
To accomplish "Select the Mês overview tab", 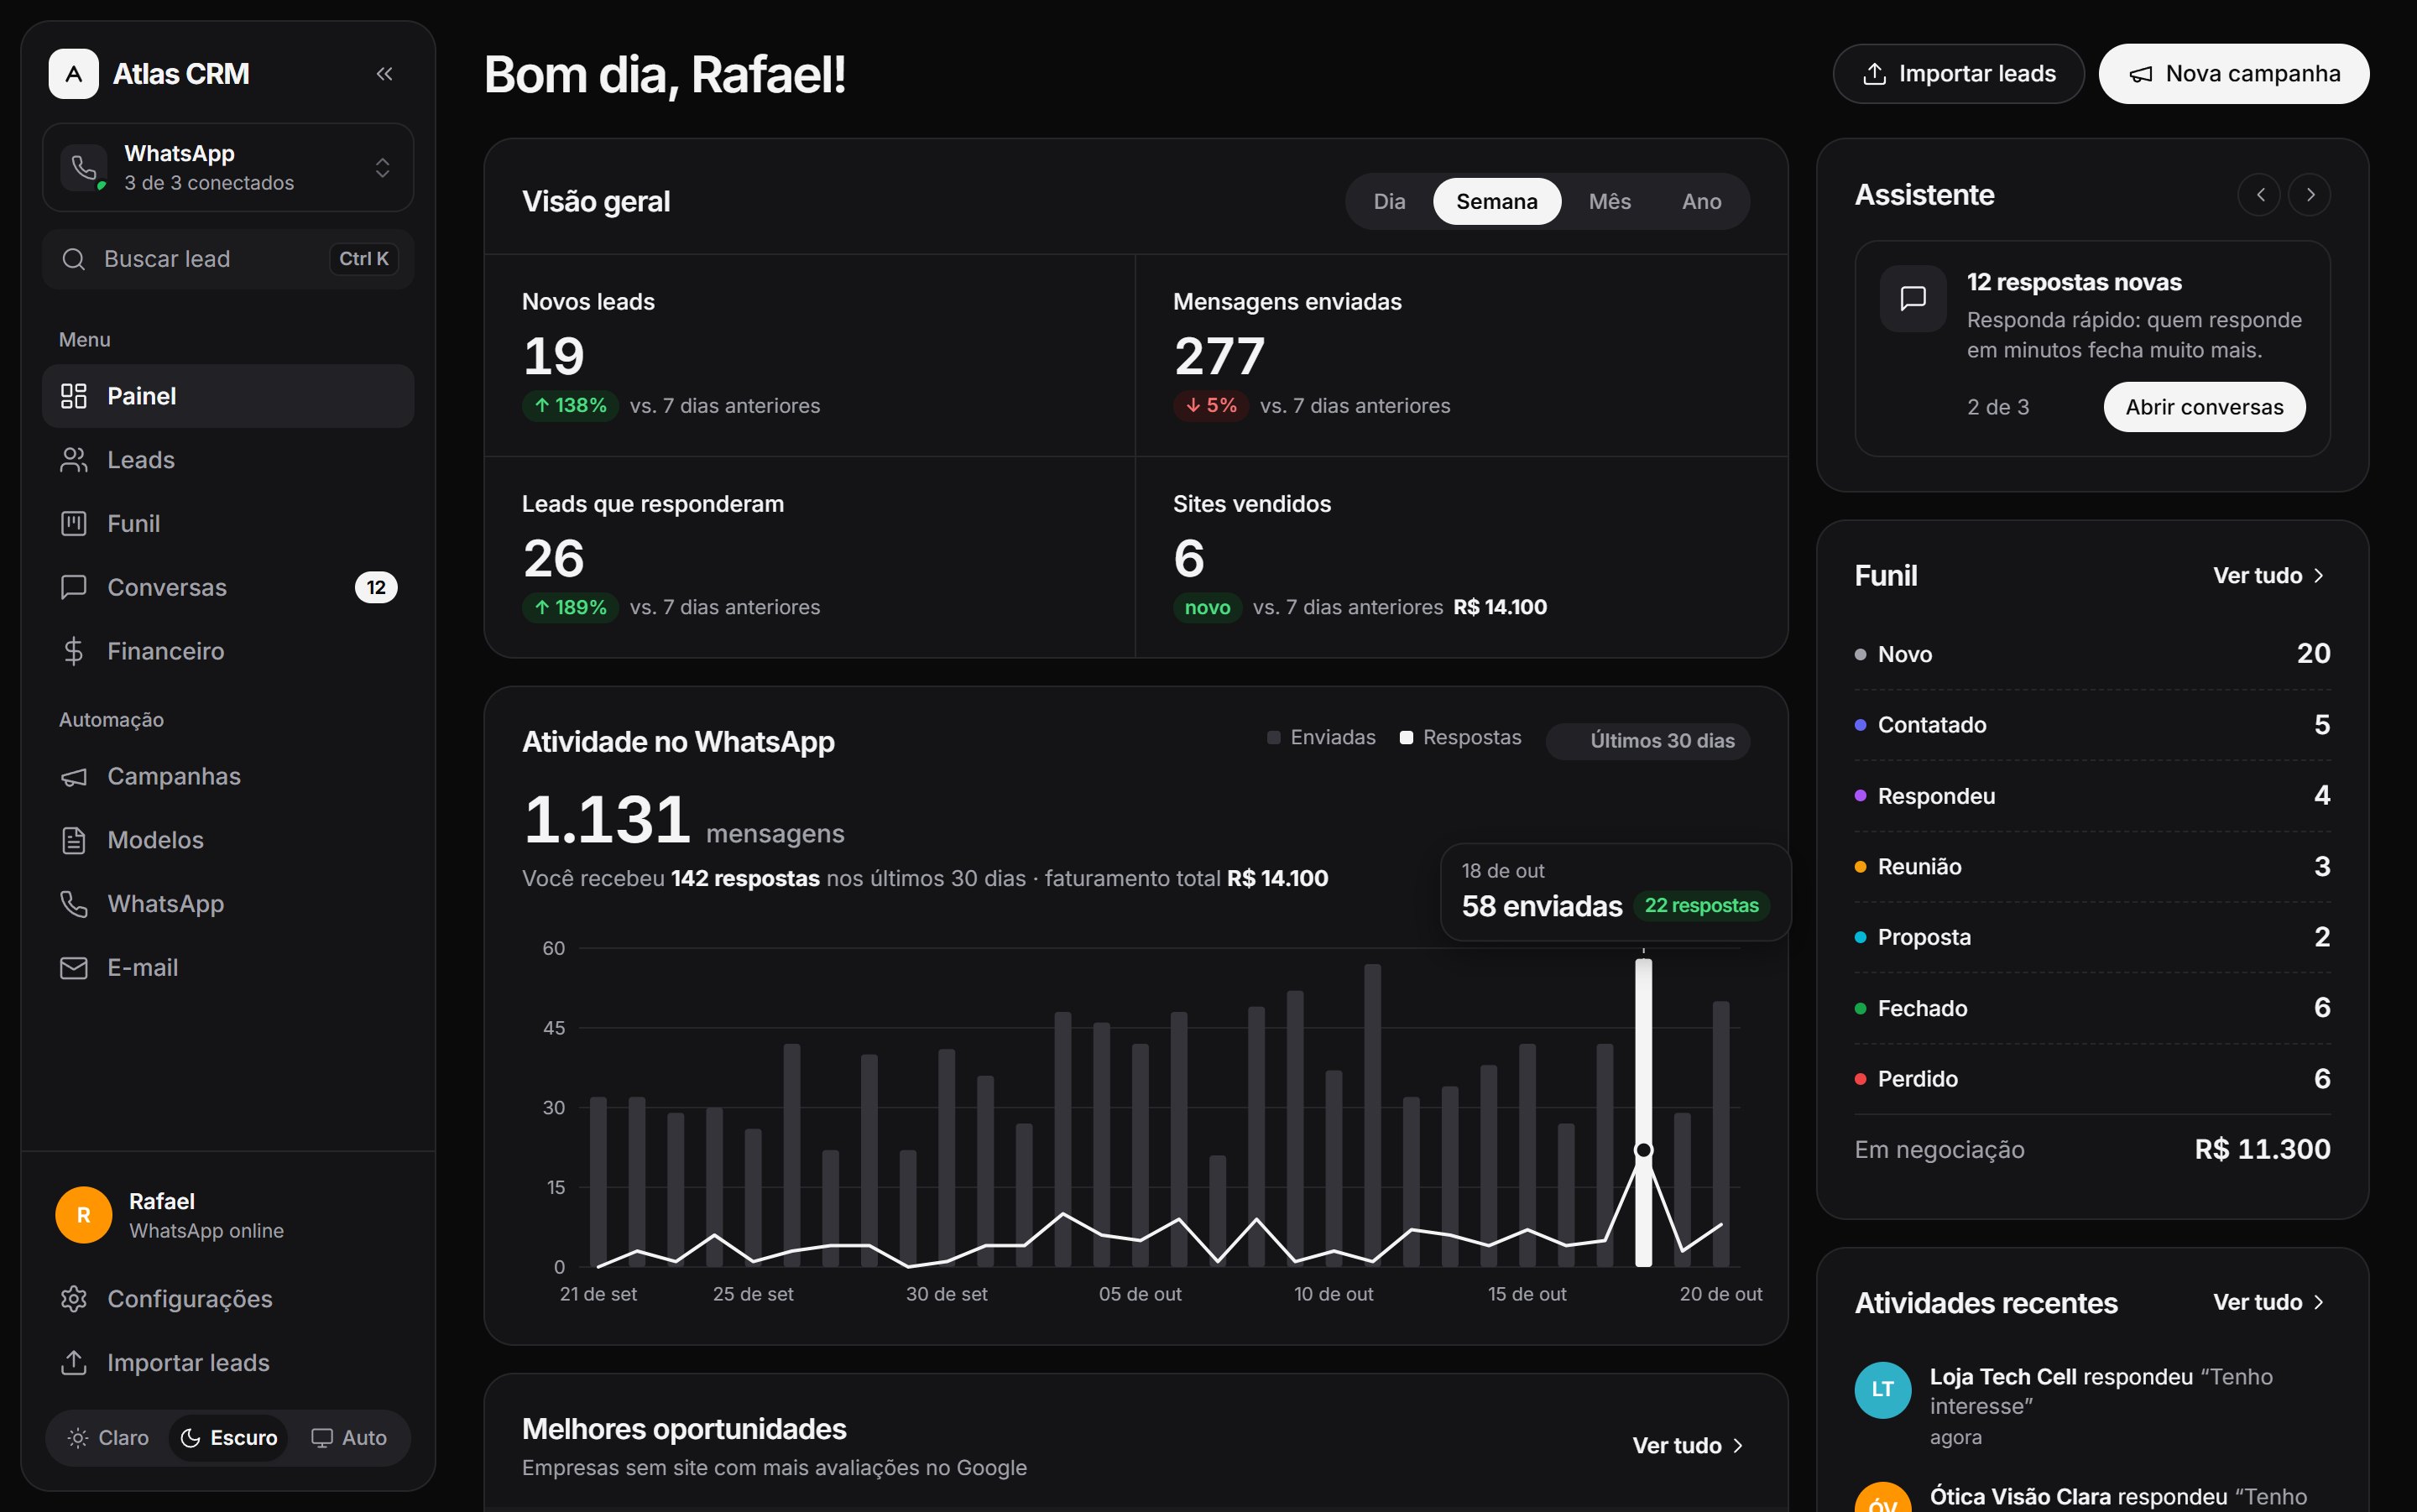I will 1610,202.
